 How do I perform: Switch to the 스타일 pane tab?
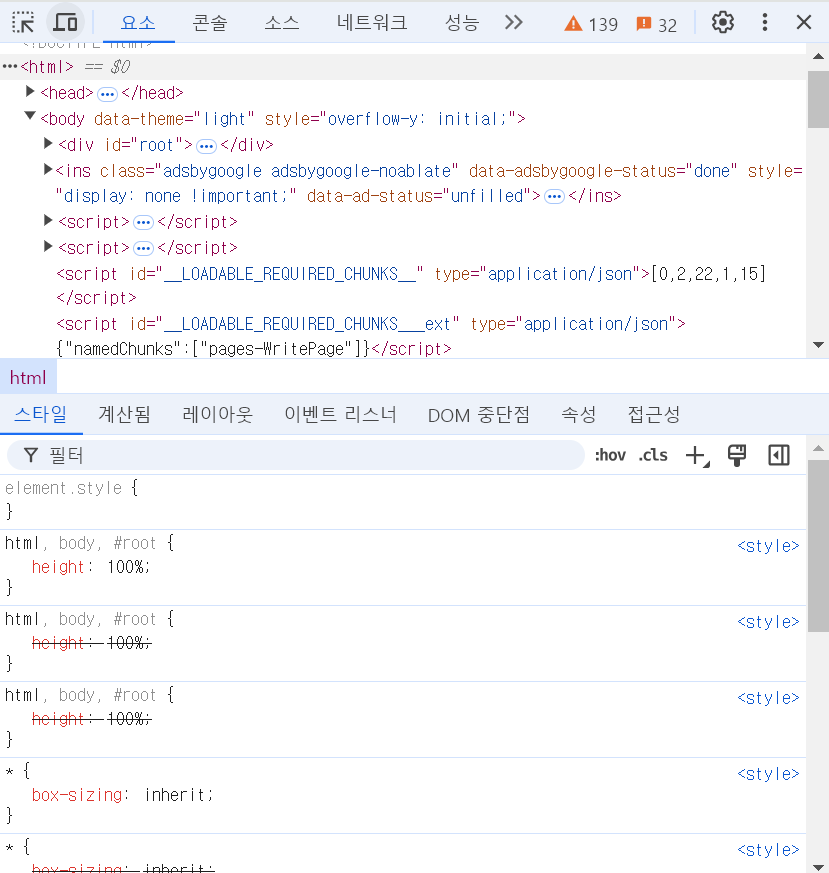(x=41, y=414)
